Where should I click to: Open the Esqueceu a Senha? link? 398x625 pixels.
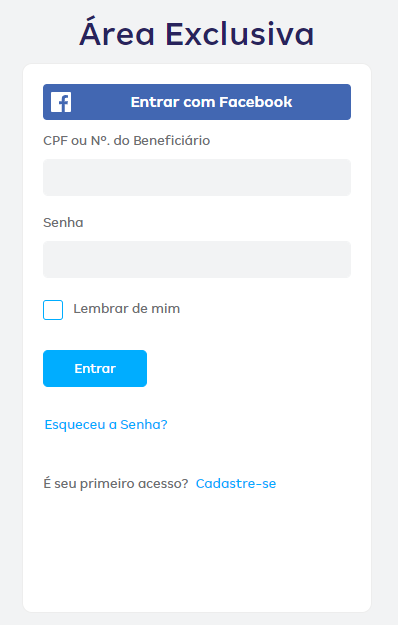click(106, 425)
